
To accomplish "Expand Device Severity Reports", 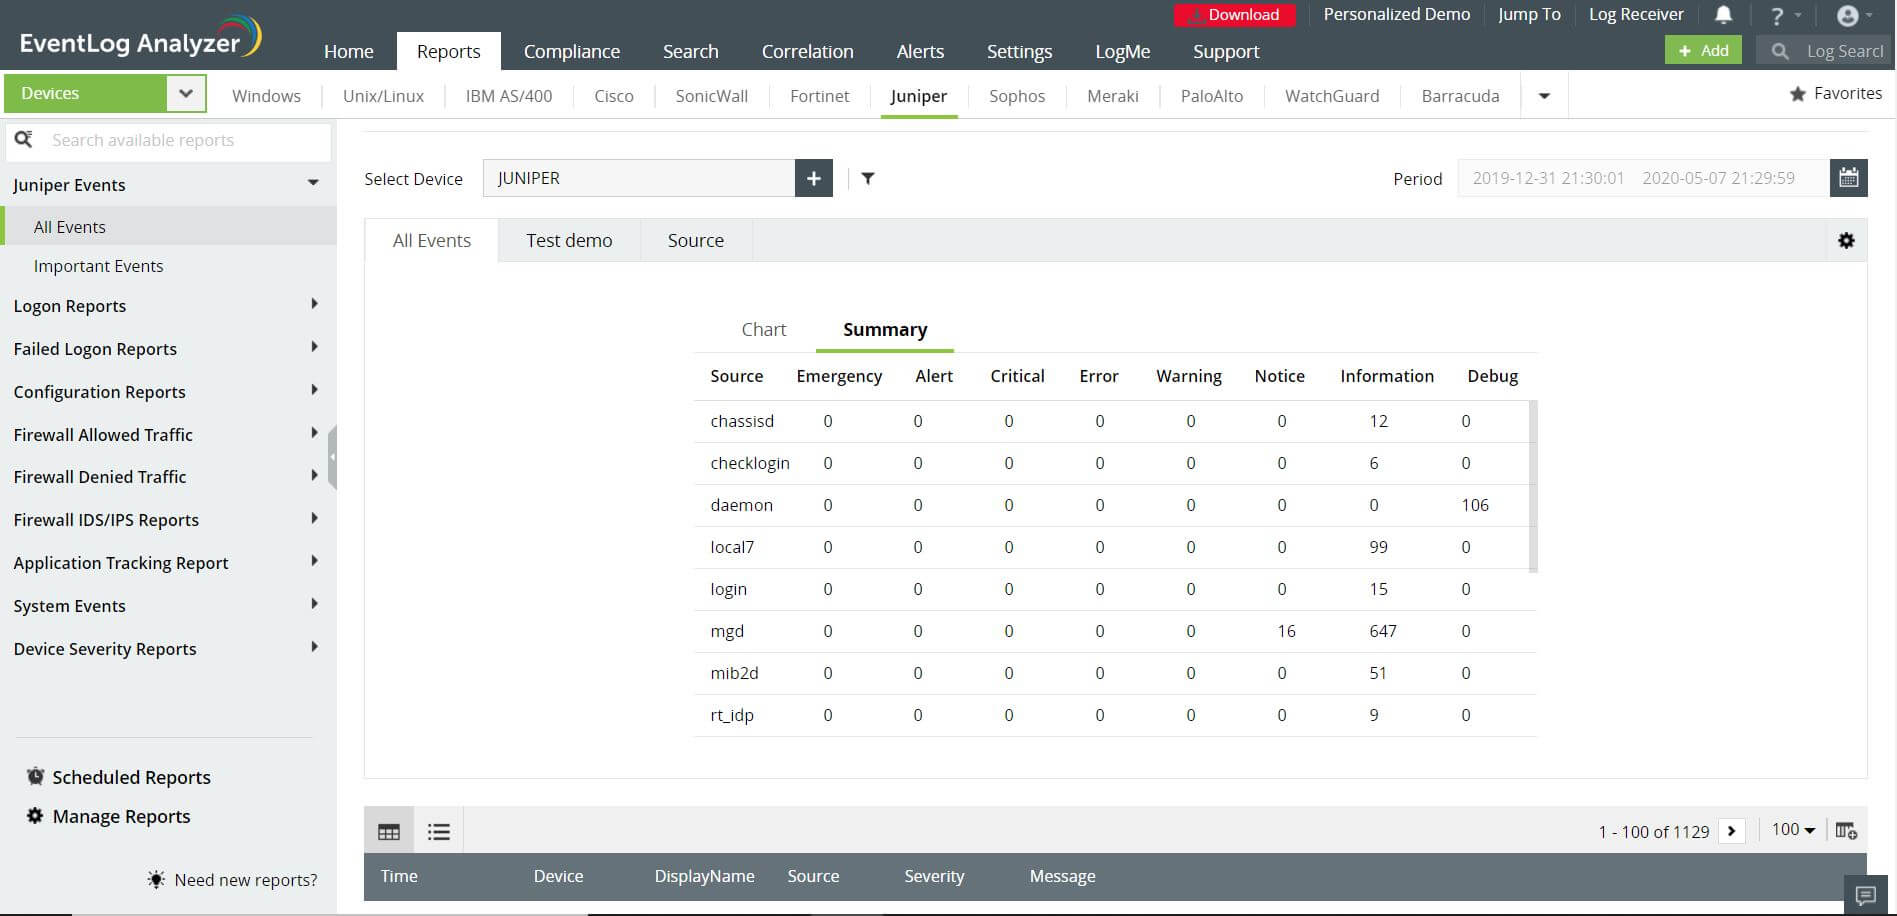I will coord(314,647).
